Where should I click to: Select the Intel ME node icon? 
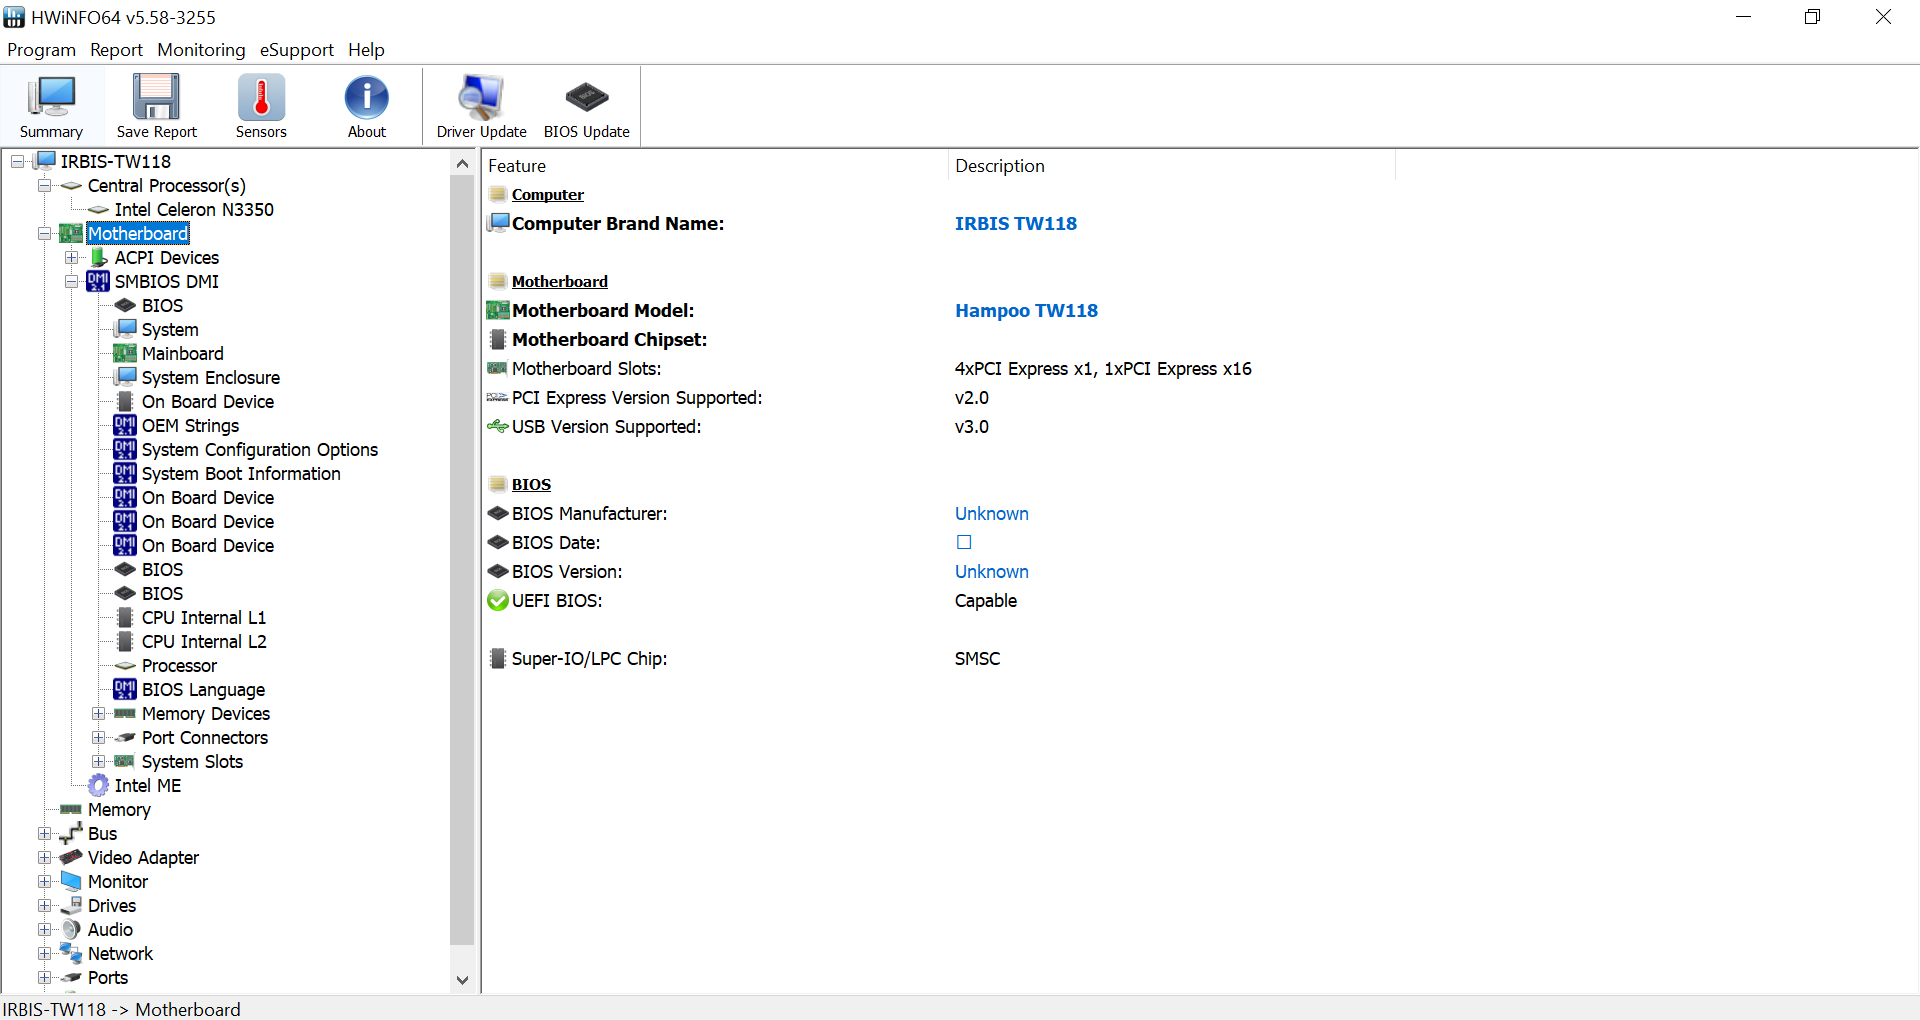[98, 786]
